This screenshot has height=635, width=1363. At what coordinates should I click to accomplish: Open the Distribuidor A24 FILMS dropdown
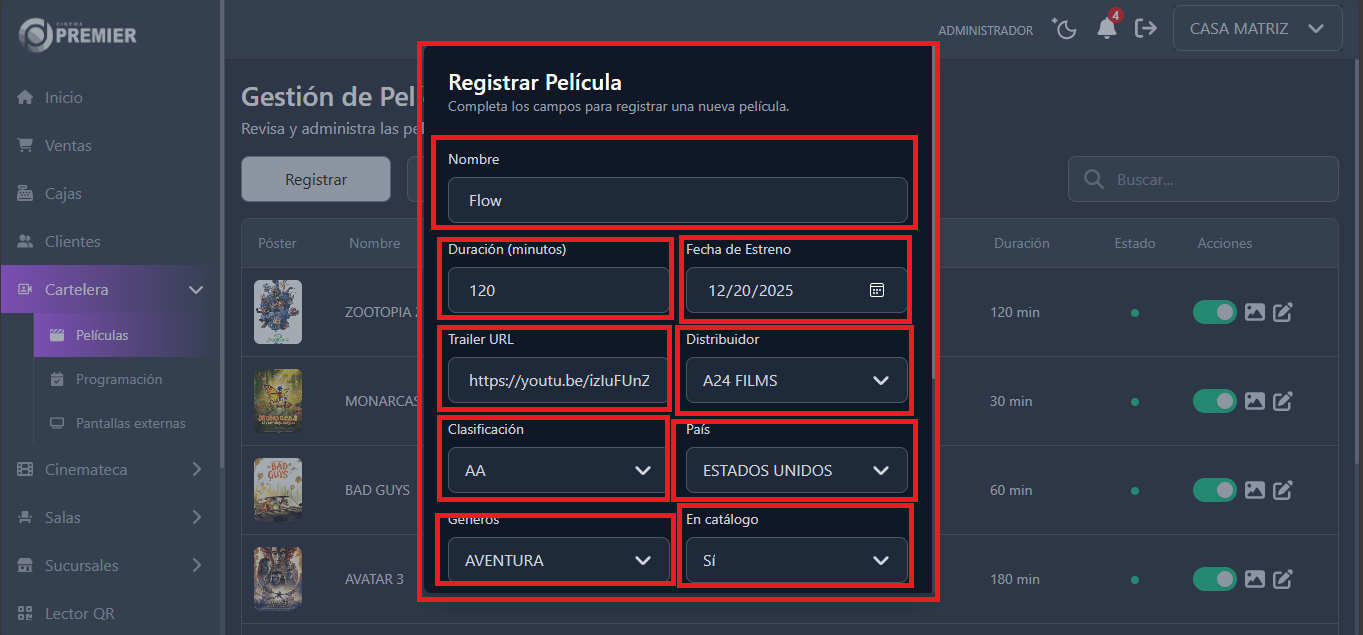[x=796, y=380]
